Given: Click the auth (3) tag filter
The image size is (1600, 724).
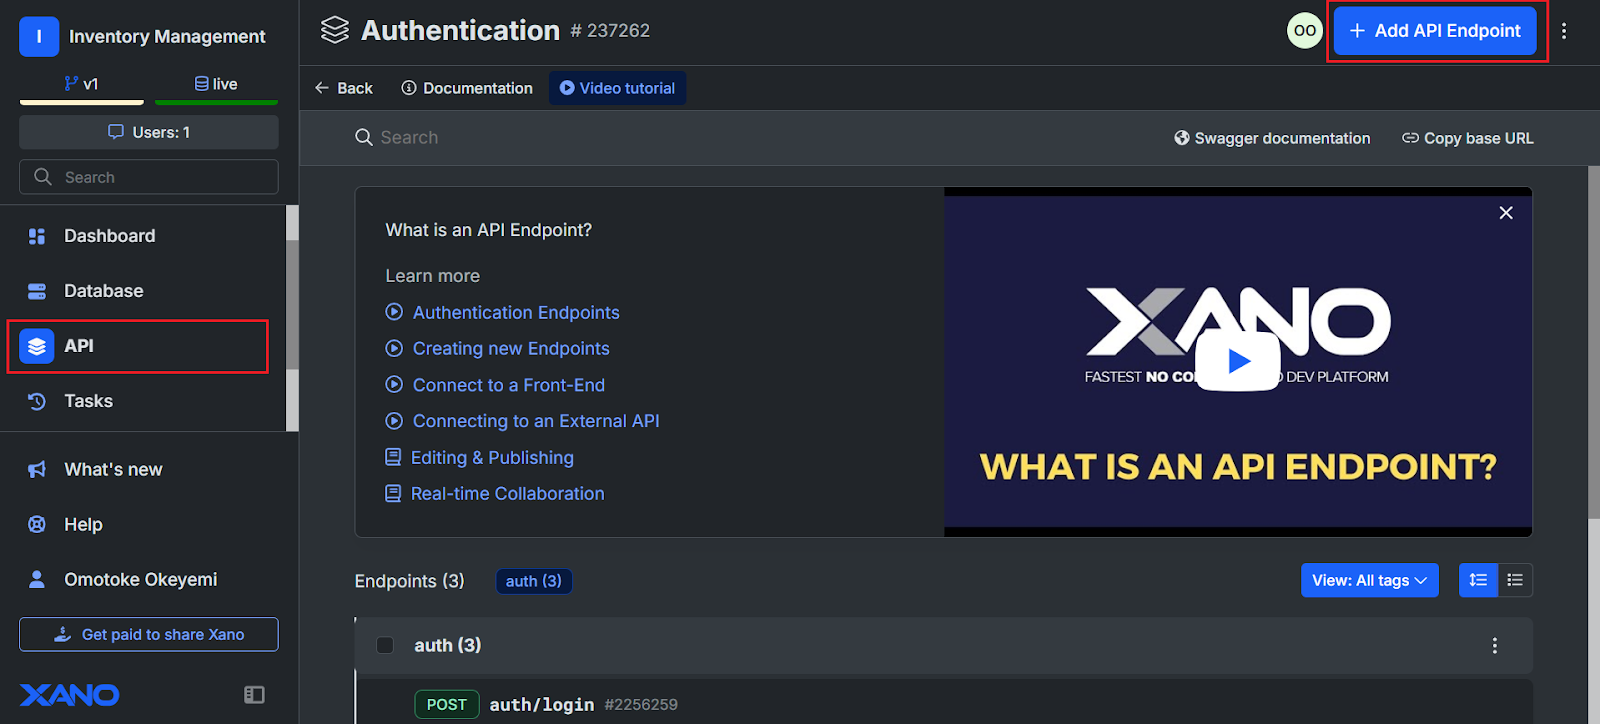Looking at the screenshot, I should click(x=534, y=581).
